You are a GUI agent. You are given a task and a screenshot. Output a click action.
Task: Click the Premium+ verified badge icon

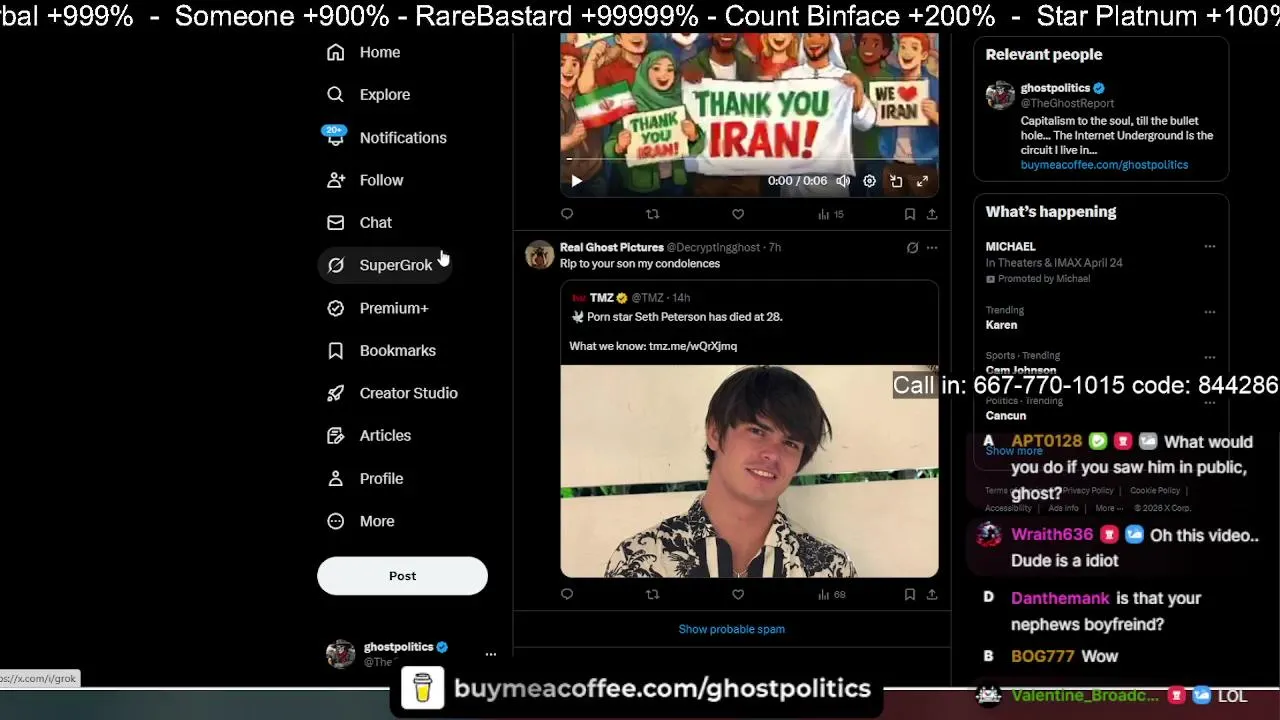pos(336,308)
